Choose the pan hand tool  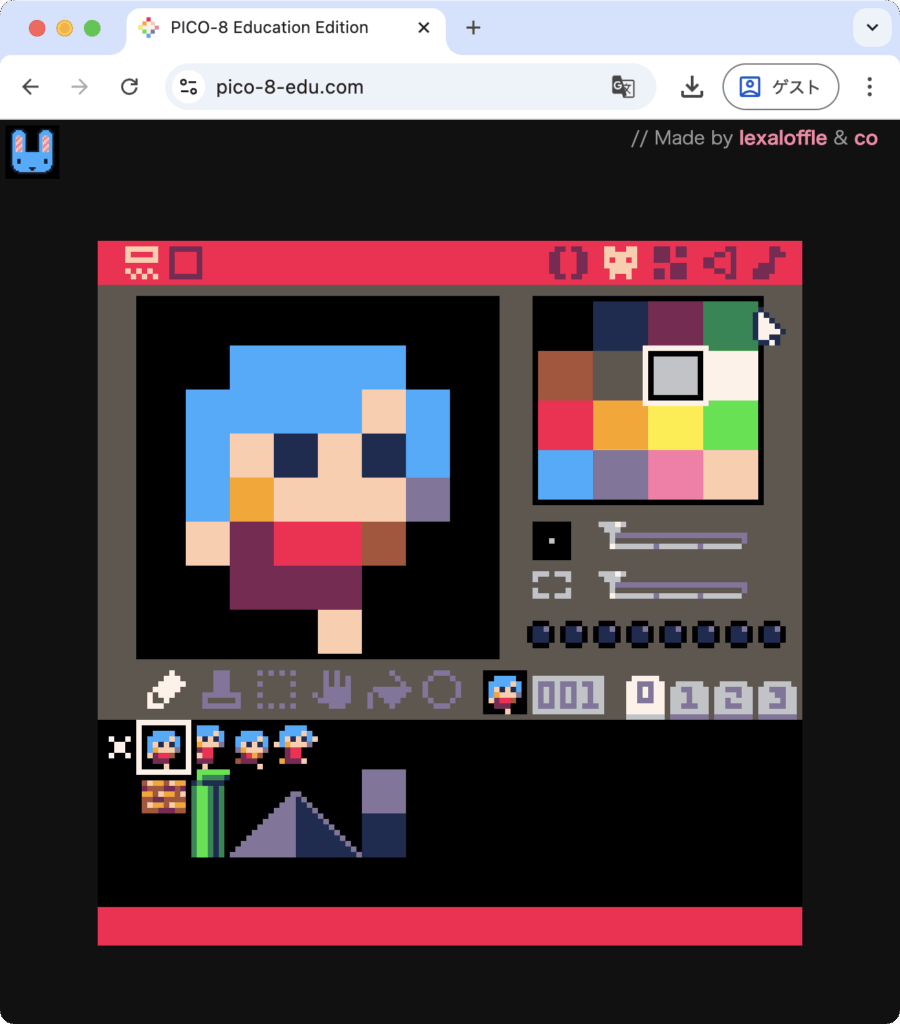coord(331,690)
